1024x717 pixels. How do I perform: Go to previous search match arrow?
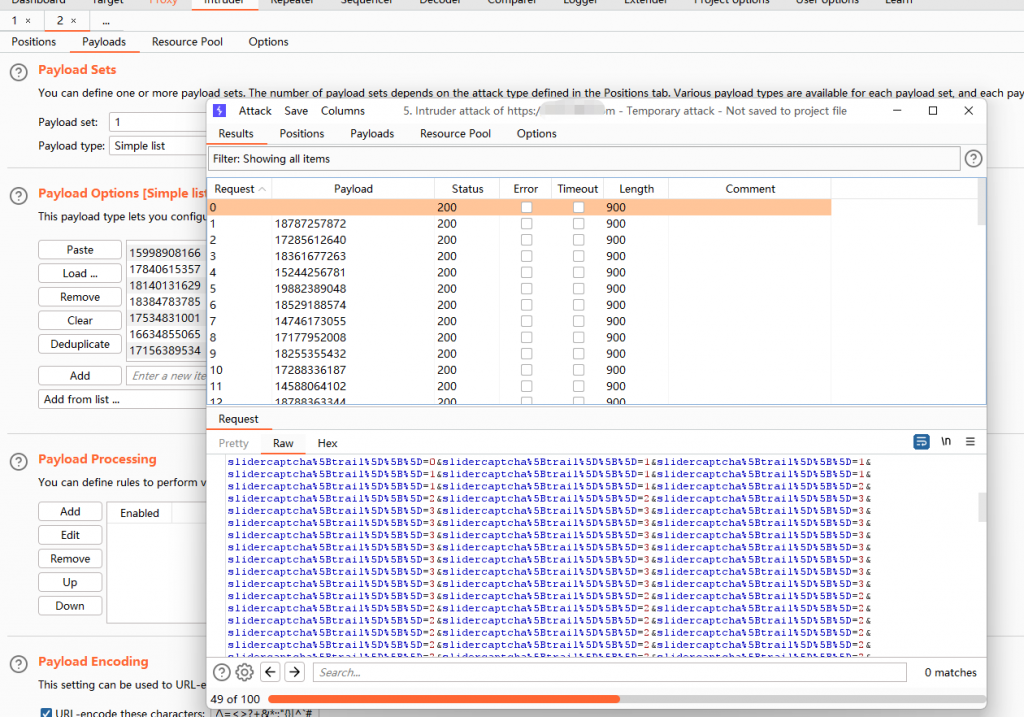tap(270, 672)
